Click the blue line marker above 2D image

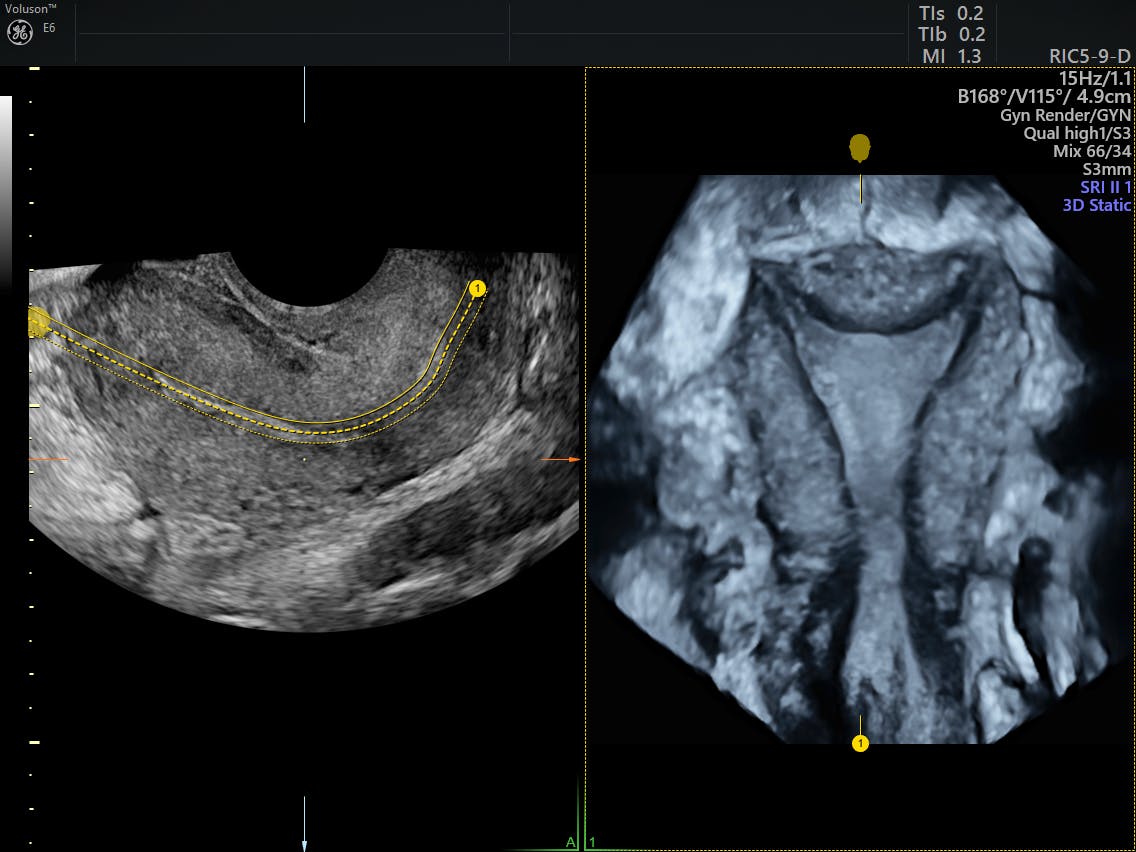coord(305,94)
